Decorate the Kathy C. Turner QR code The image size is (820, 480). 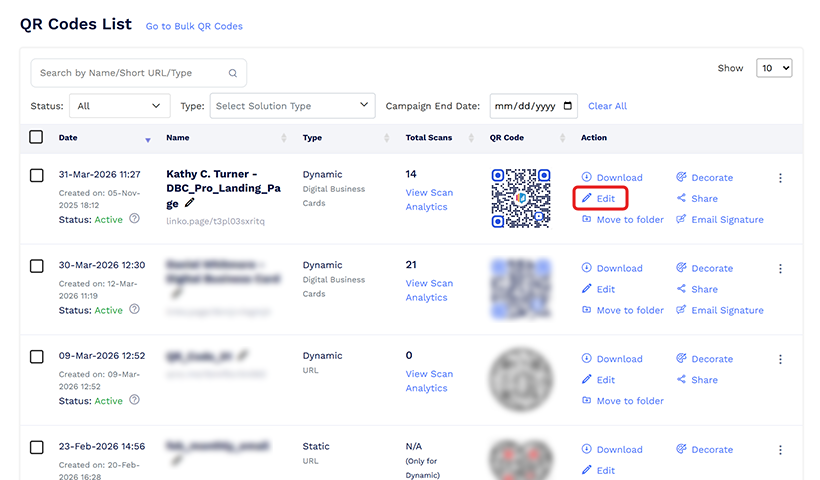[704, 177]
